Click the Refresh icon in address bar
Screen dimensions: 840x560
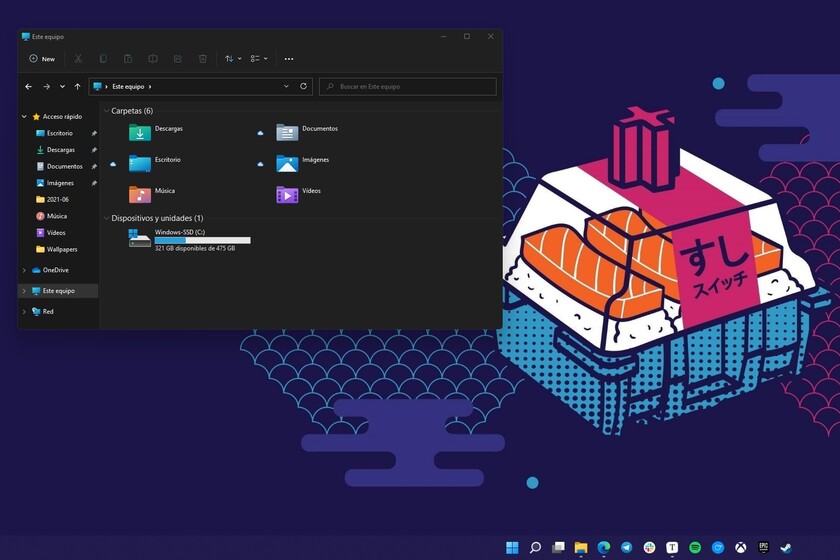(303, 87)
